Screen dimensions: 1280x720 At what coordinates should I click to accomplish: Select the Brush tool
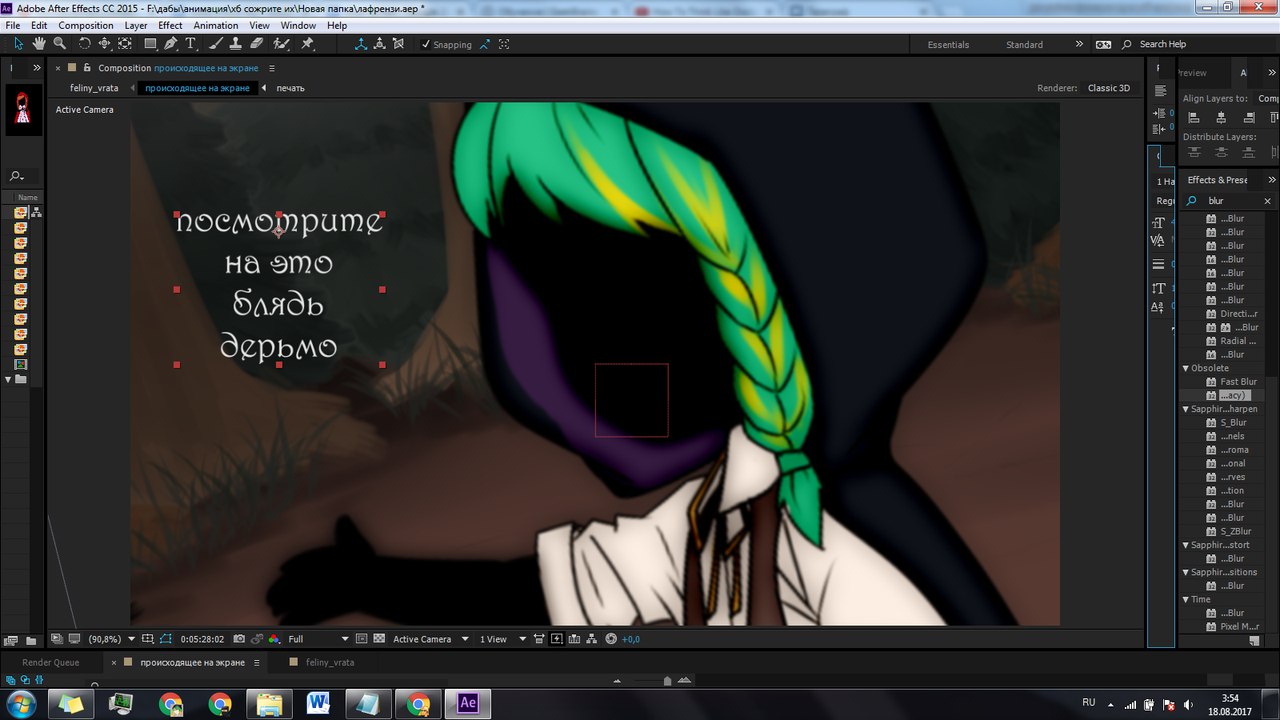[214, 44]
